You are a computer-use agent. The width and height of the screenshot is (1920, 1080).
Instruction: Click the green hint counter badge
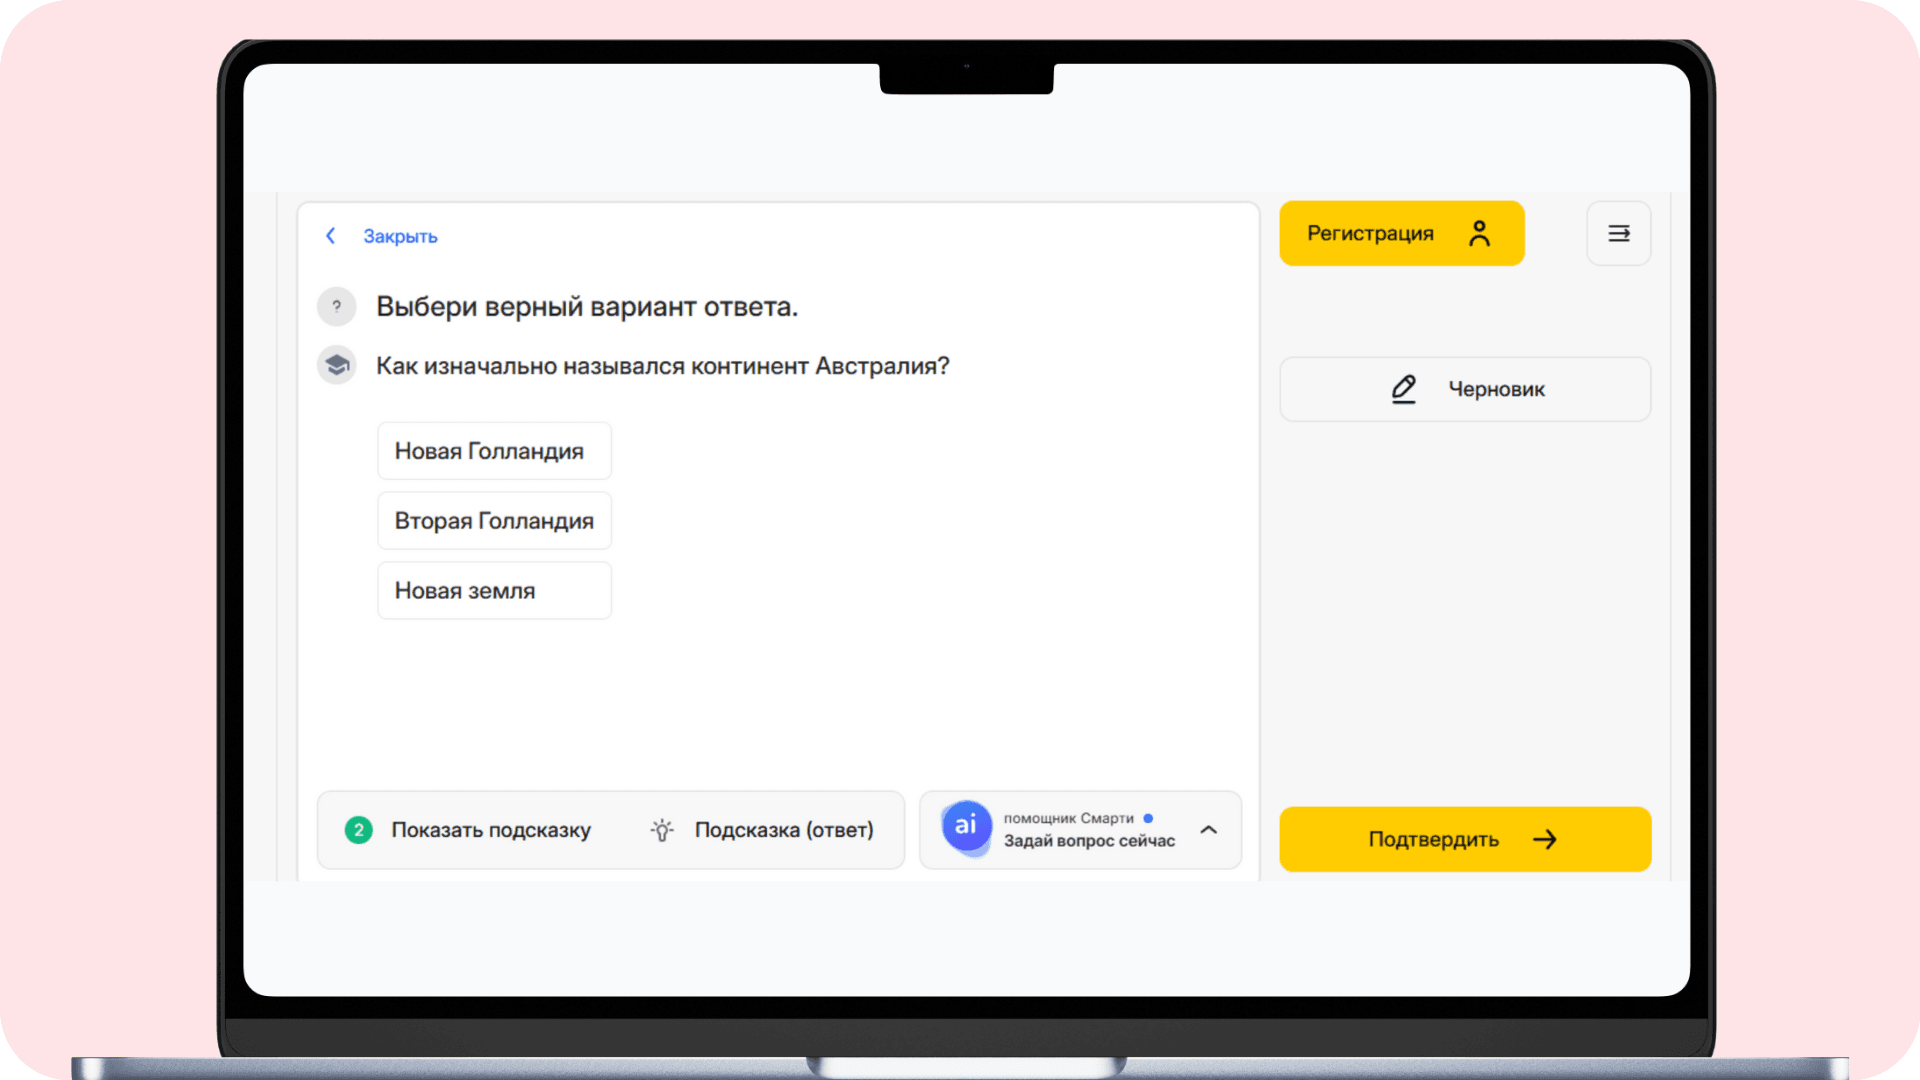359,830
